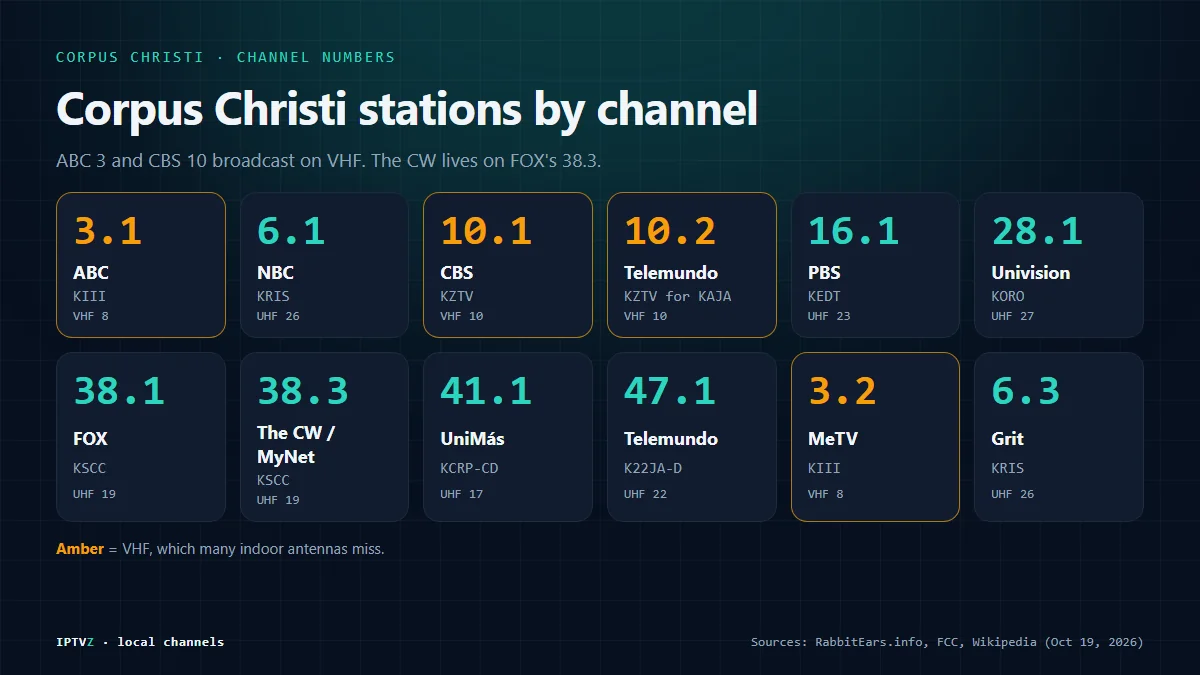Click the FOX station name
Viewport: 1200px width, 675px height.
click(90, 439)
